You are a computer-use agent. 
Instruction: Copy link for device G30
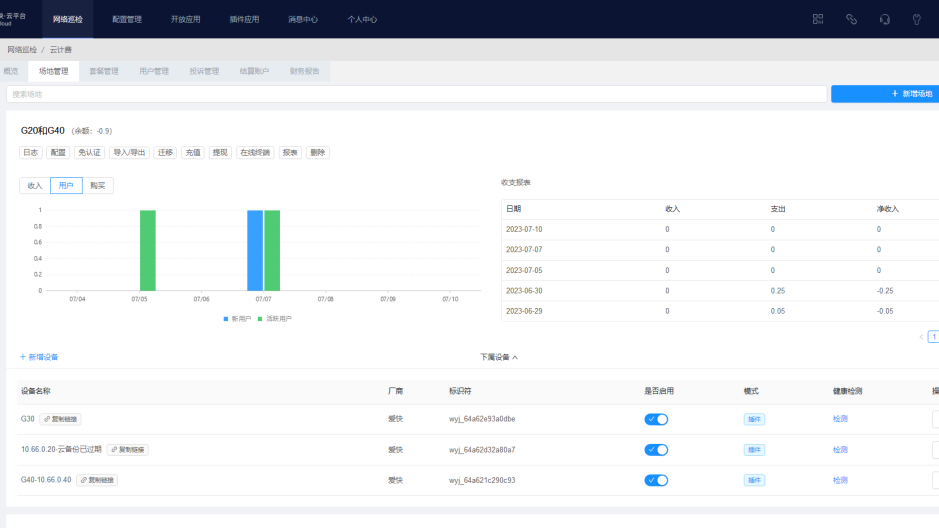[60, 419]
